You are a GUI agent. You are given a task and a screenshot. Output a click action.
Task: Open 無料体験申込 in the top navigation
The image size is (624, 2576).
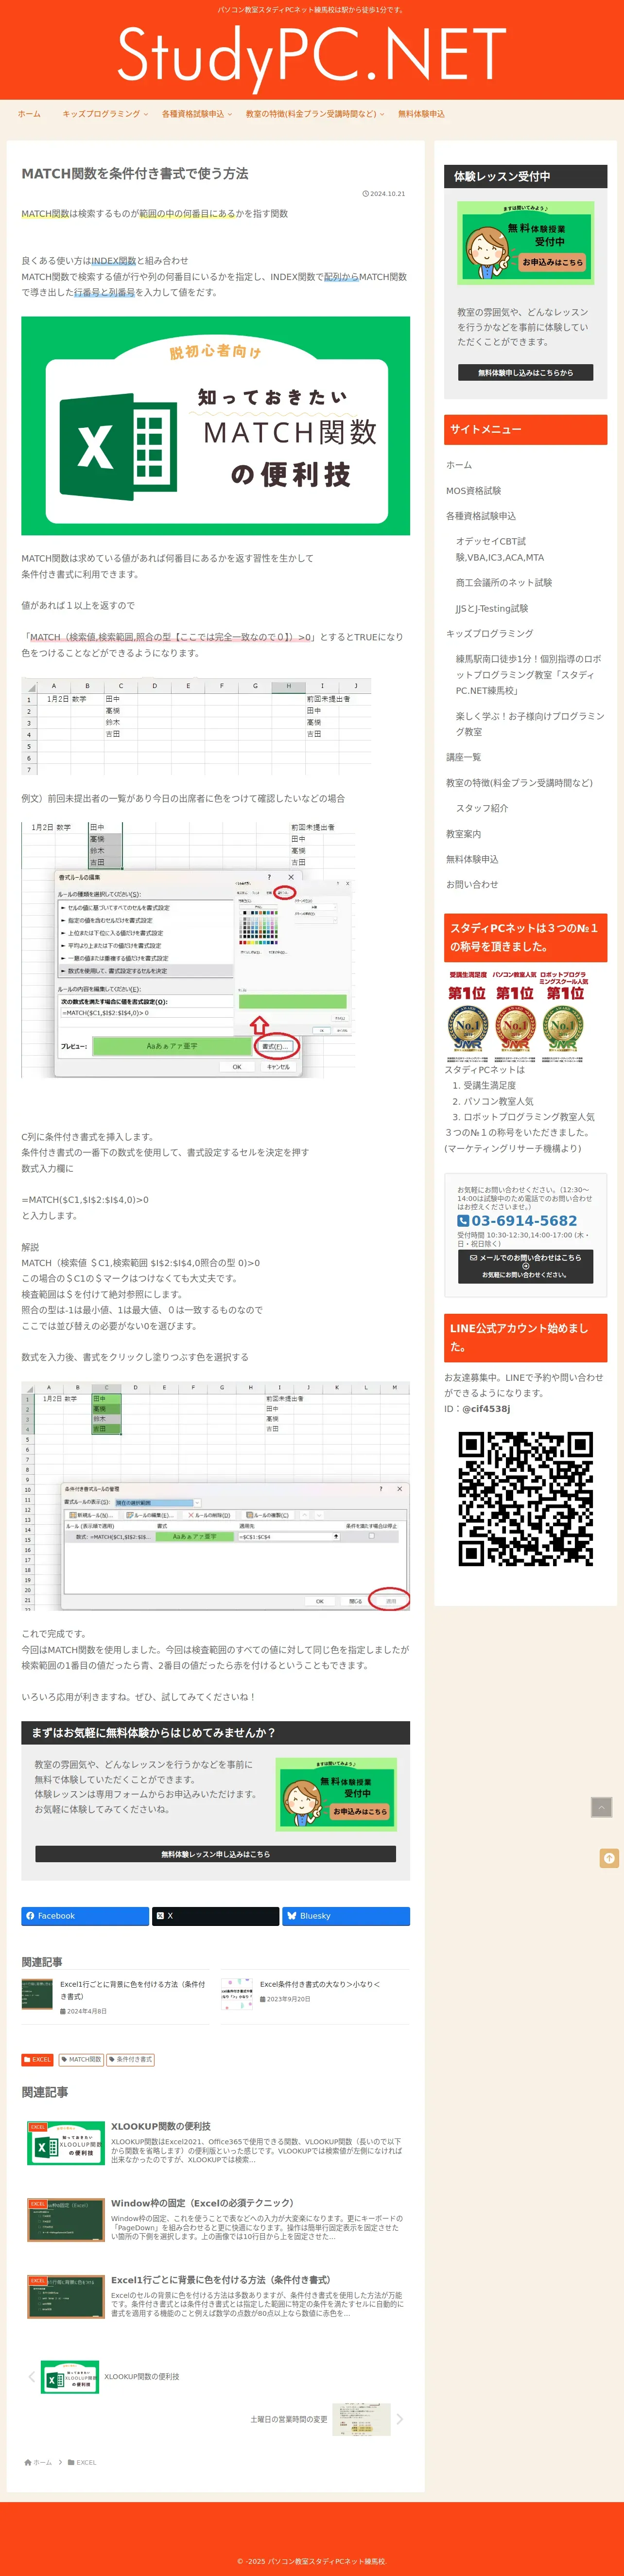click(x=421, y=114)
